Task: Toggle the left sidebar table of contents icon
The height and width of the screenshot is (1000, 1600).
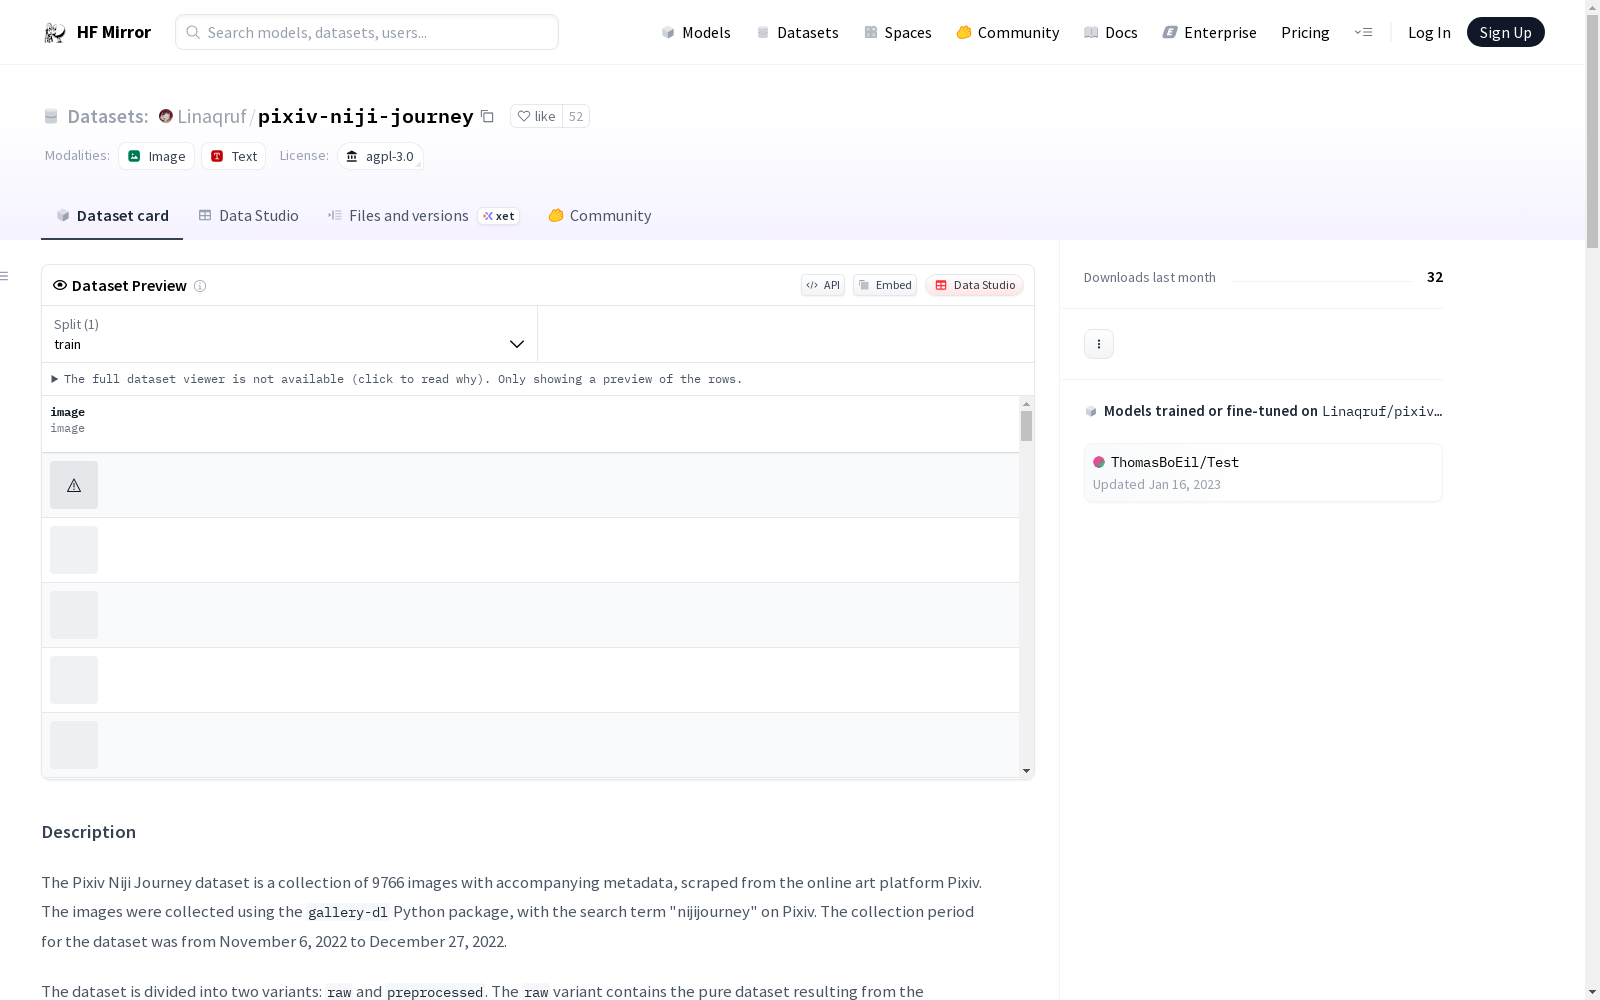Action: [x=4, y=276]
